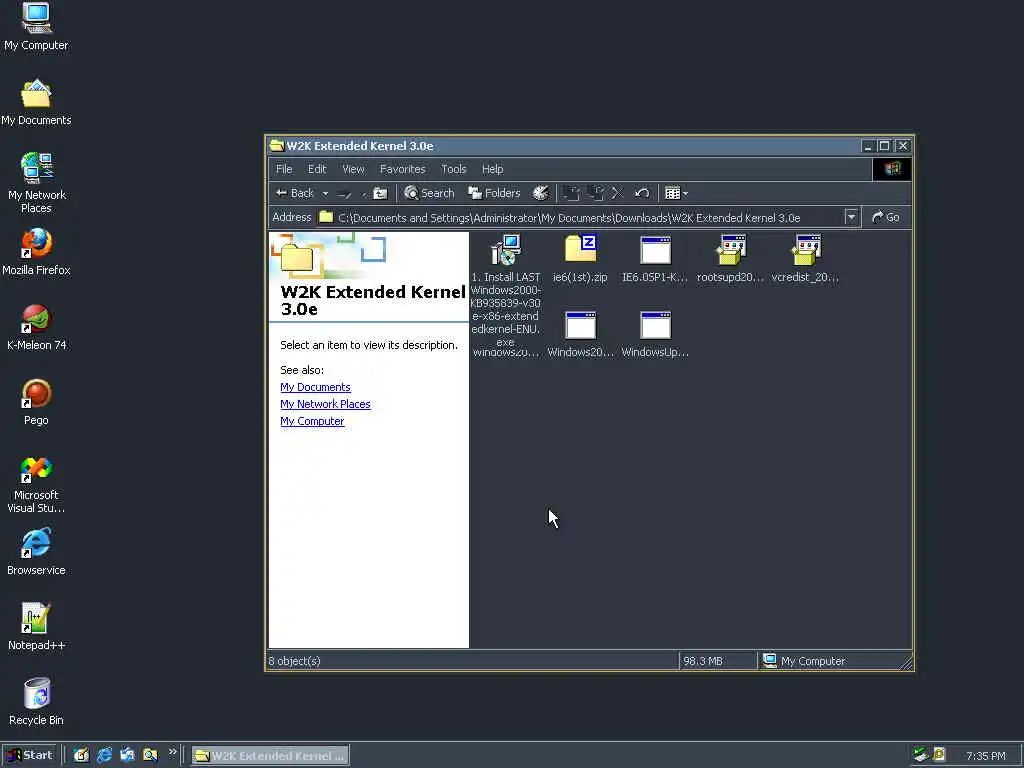
Task: Follow the My Network Places link
Action: pyautogui.click(x=325, y=404)
